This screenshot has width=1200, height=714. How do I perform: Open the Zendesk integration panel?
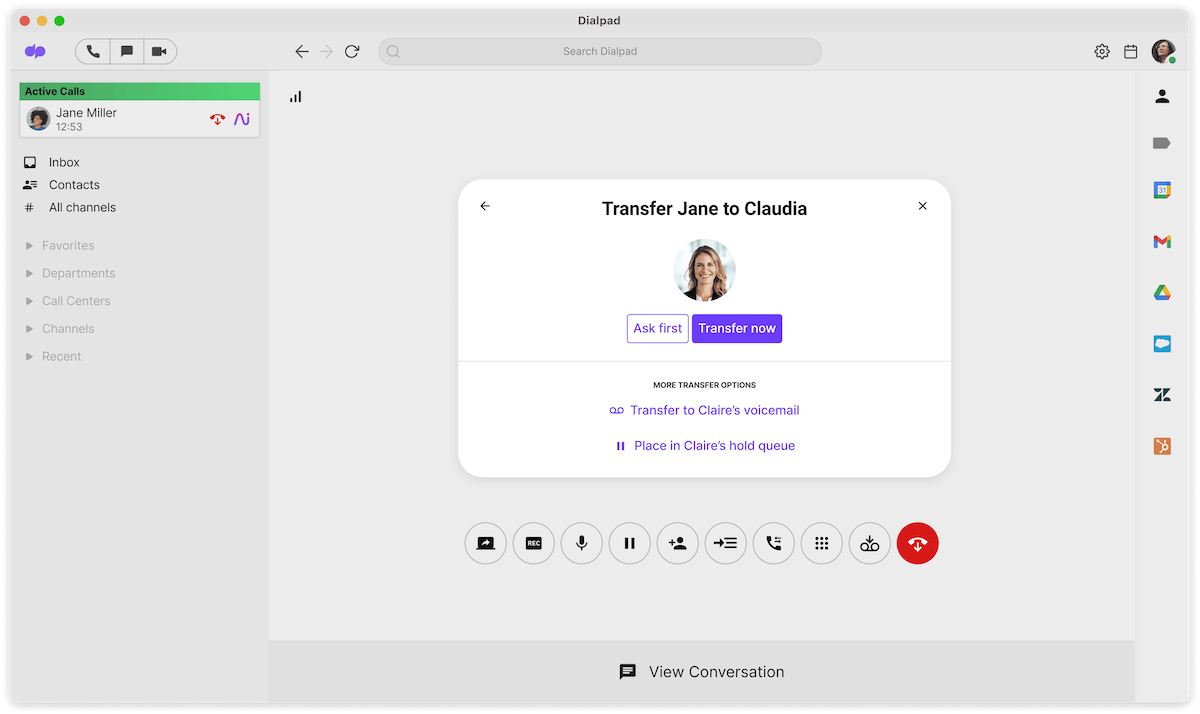1161,394
